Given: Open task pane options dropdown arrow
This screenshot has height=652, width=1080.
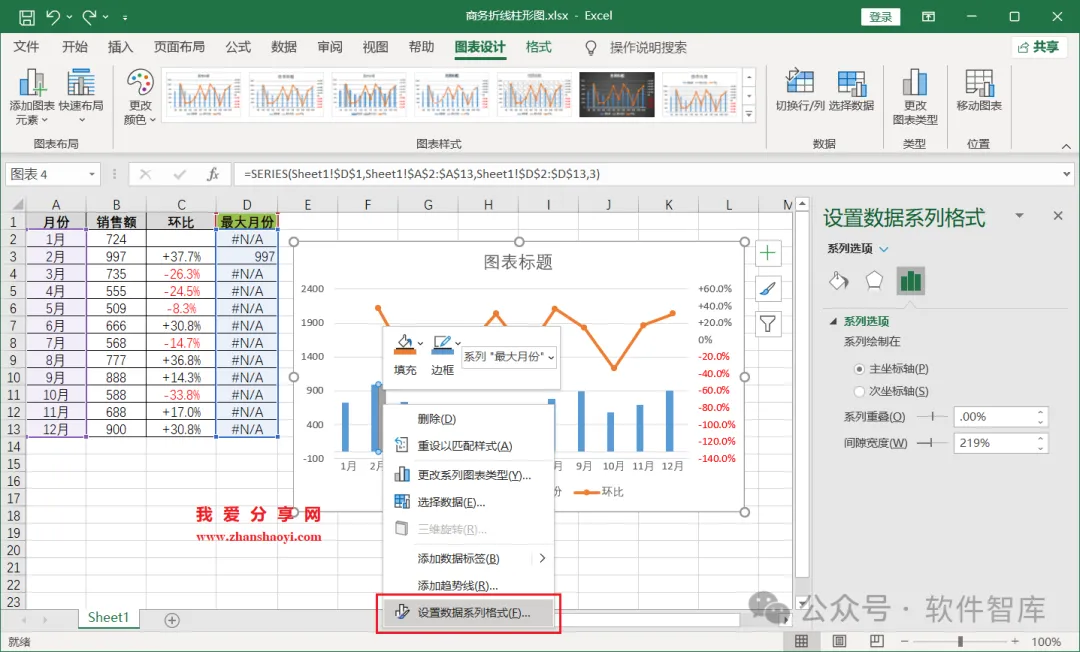Looking at the screenshot, I should pyautogui.click(x=1019, y=216).
